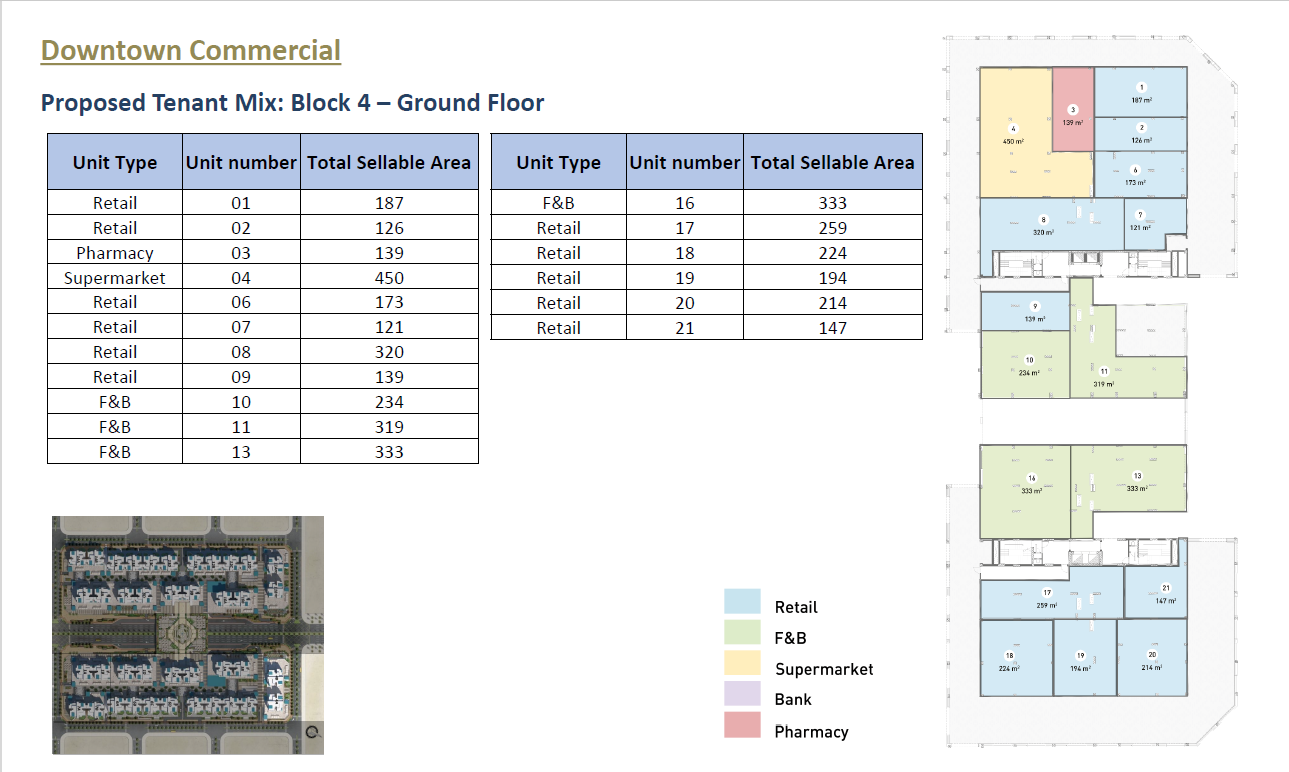The height and width of the screenshot is (772, 1289).
Task: Click the table cell with area 450
Action: click(x=389, y=278)
